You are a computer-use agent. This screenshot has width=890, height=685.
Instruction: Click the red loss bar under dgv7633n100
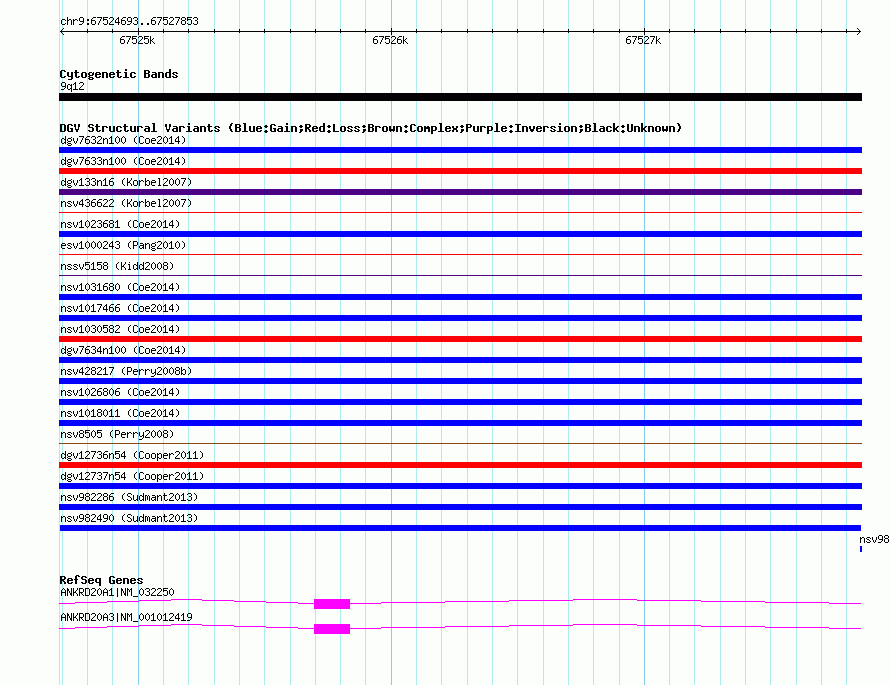[x=460, y=171]
